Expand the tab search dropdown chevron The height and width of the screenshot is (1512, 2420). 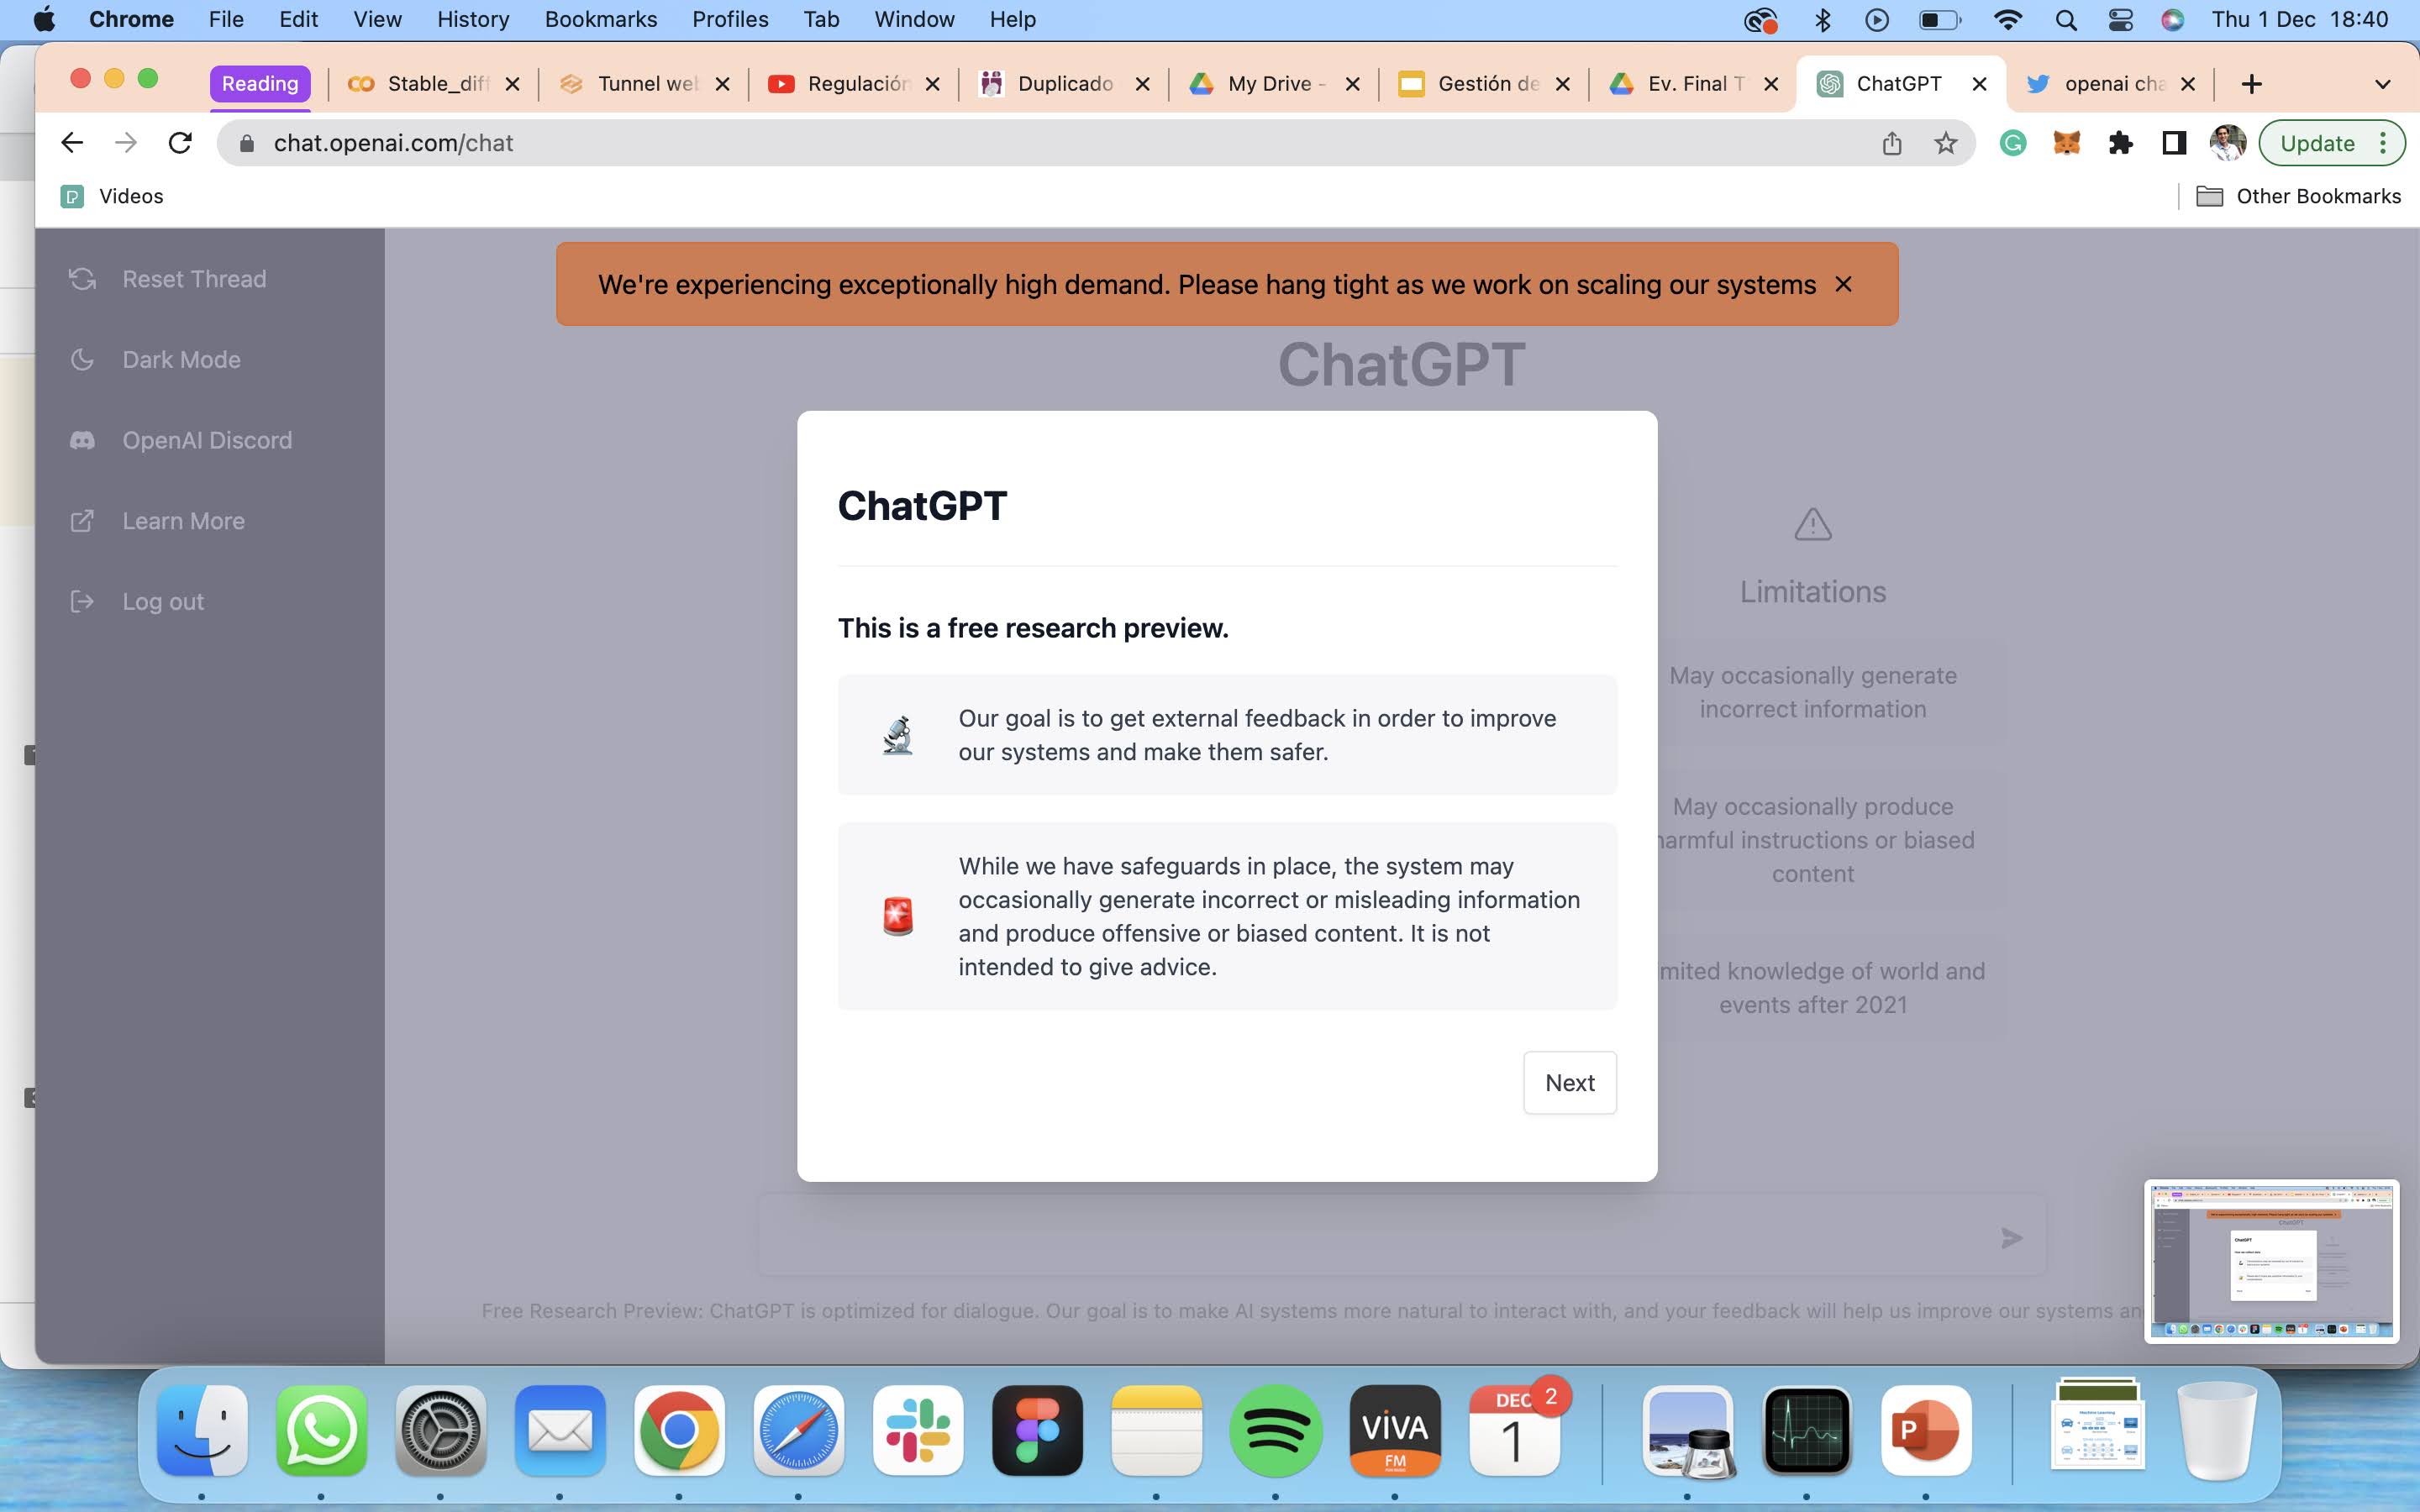(2383, 84)
